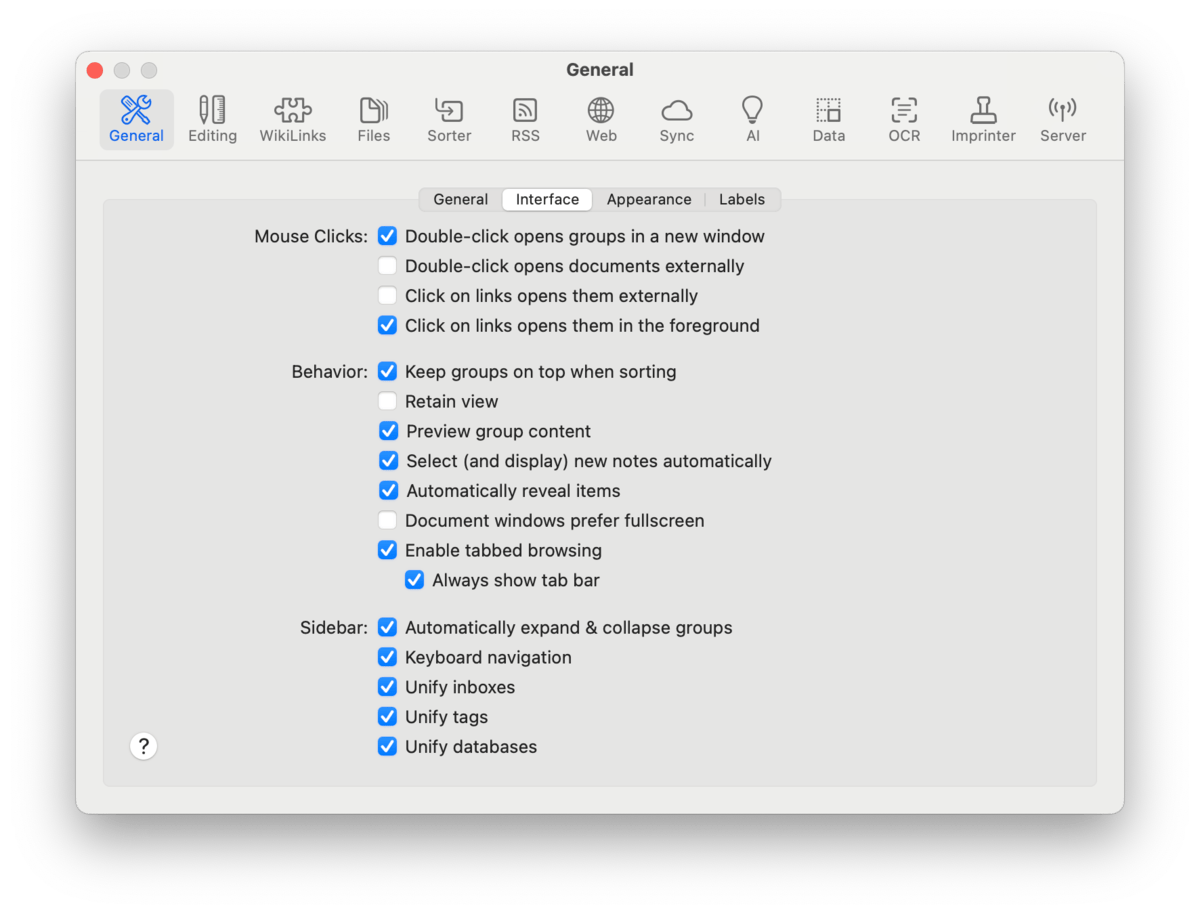Switch to Sync cloud settings
This screenshot has width=1200, height=914.
tap(676, 119)
